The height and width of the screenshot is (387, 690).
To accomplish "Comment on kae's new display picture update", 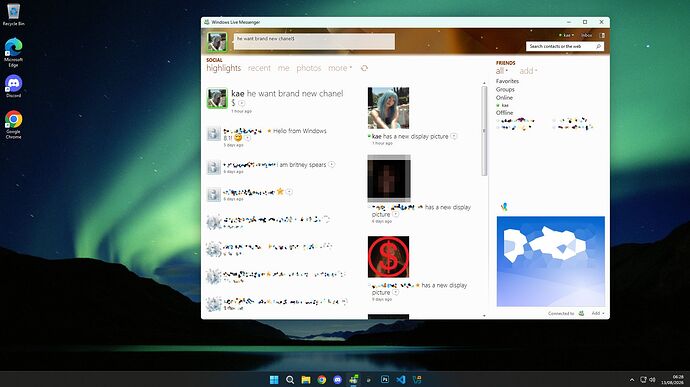I will click(x=454, y=136).
